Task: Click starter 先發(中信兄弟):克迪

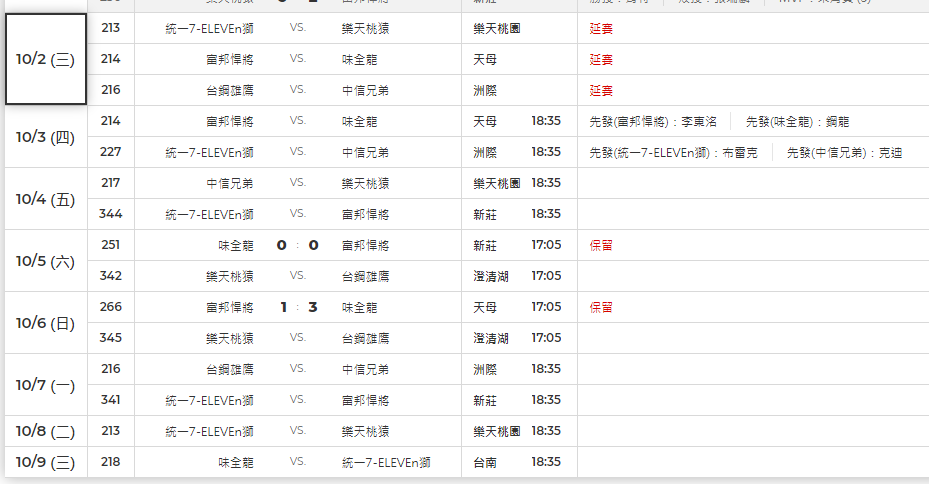Action: tap(844, 152)
